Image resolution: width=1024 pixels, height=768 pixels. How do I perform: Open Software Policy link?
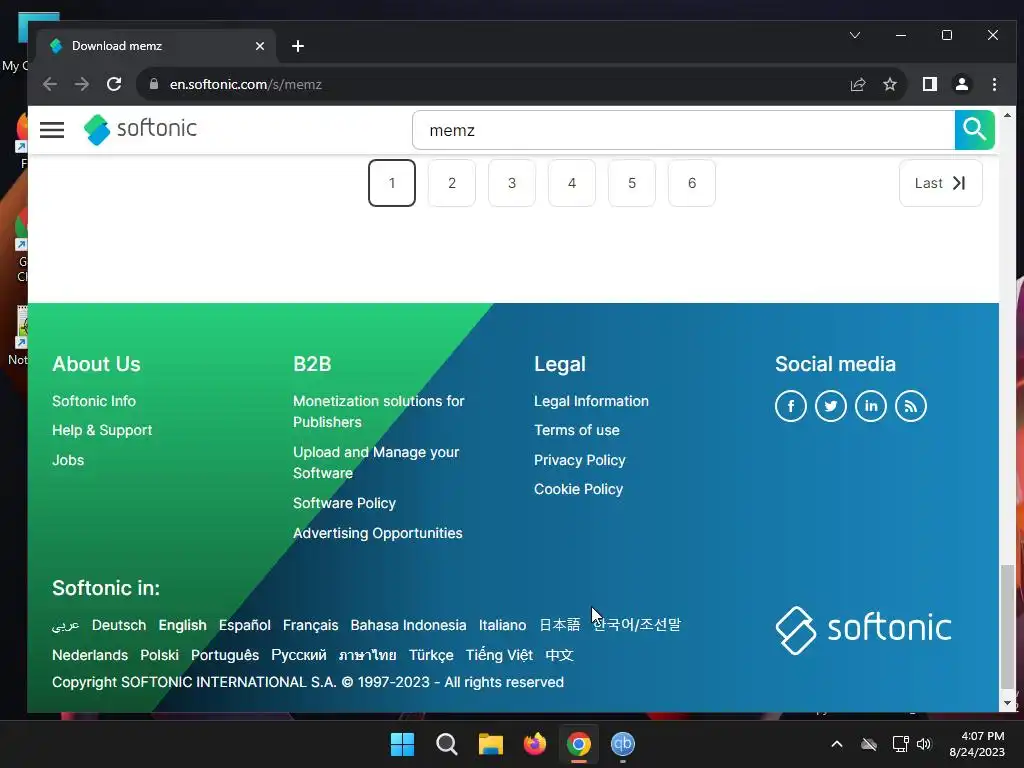(344, 503)
